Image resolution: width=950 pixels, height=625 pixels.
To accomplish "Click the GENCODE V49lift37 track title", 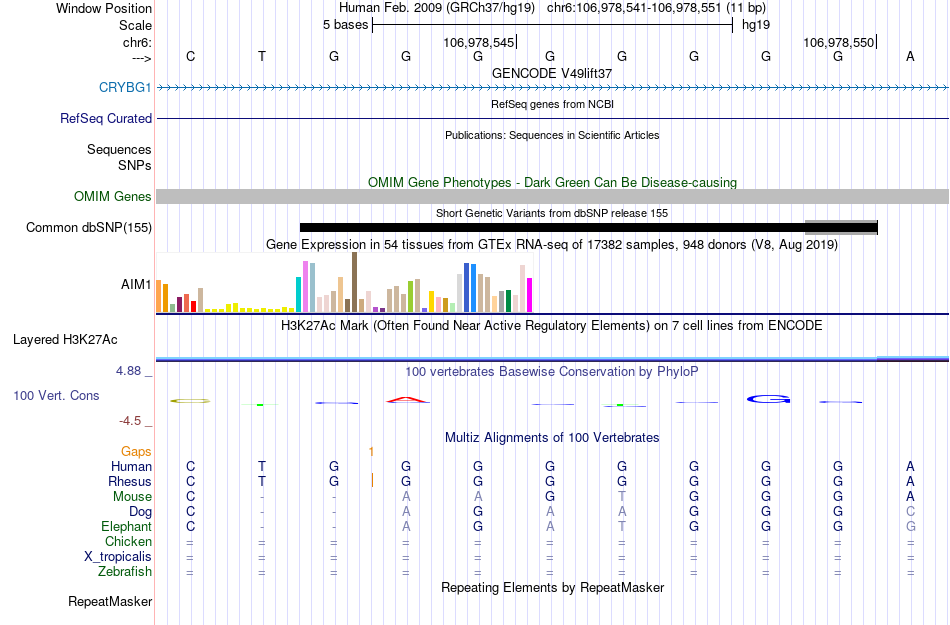I will [552, 73].
